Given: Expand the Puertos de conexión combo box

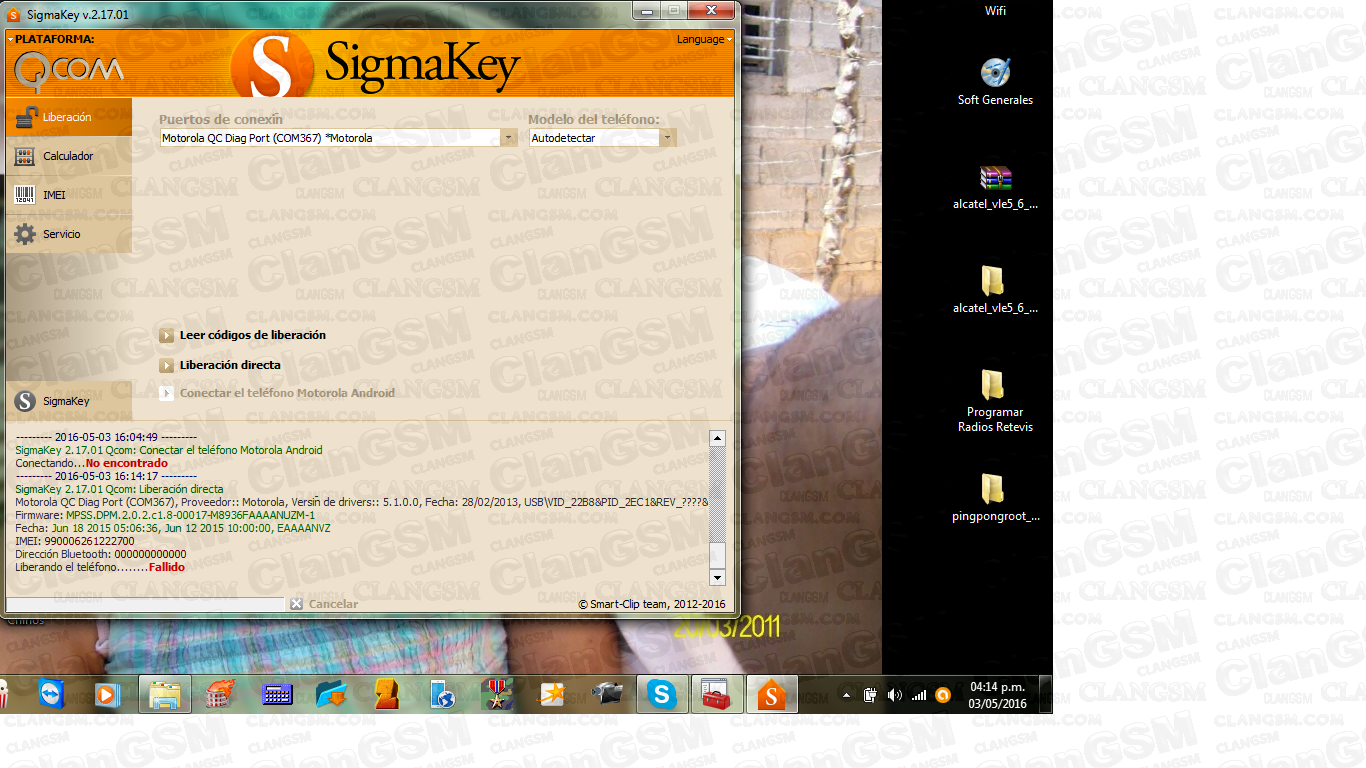Looking at the screenshot, I should [x=508, y=138].
